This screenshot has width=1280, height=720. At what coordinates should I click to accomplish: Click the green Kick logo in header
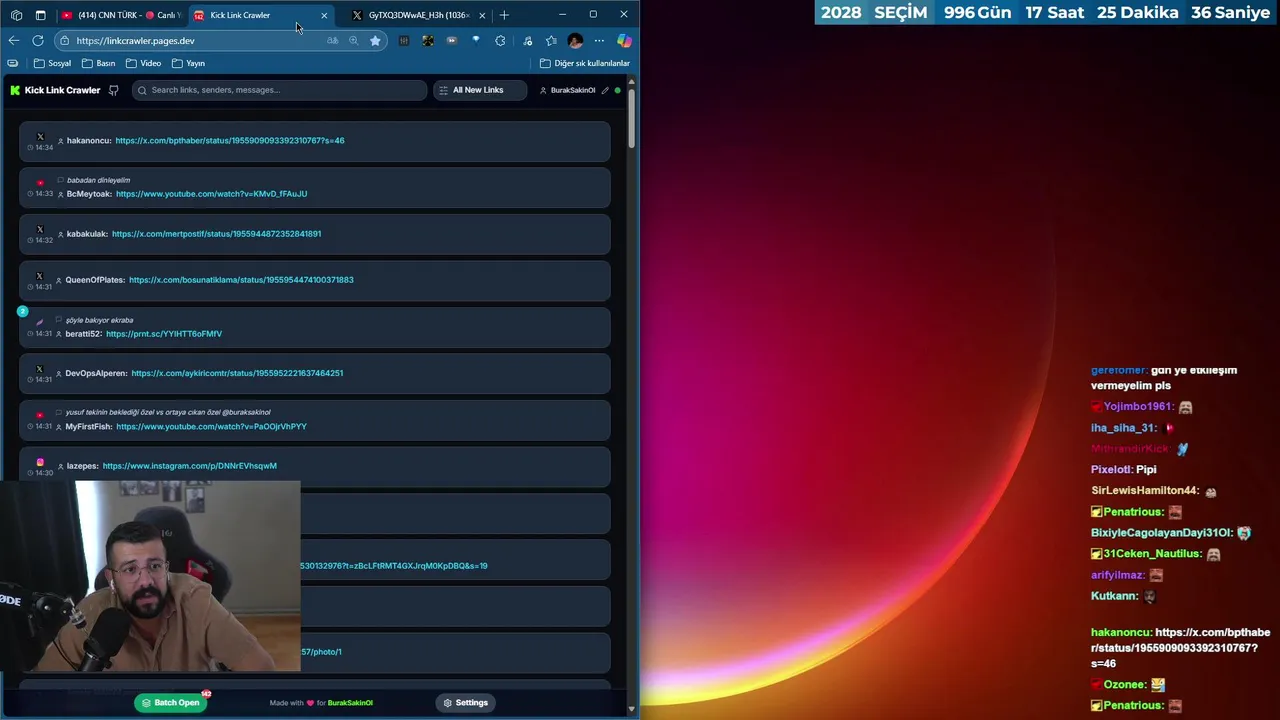15,90
